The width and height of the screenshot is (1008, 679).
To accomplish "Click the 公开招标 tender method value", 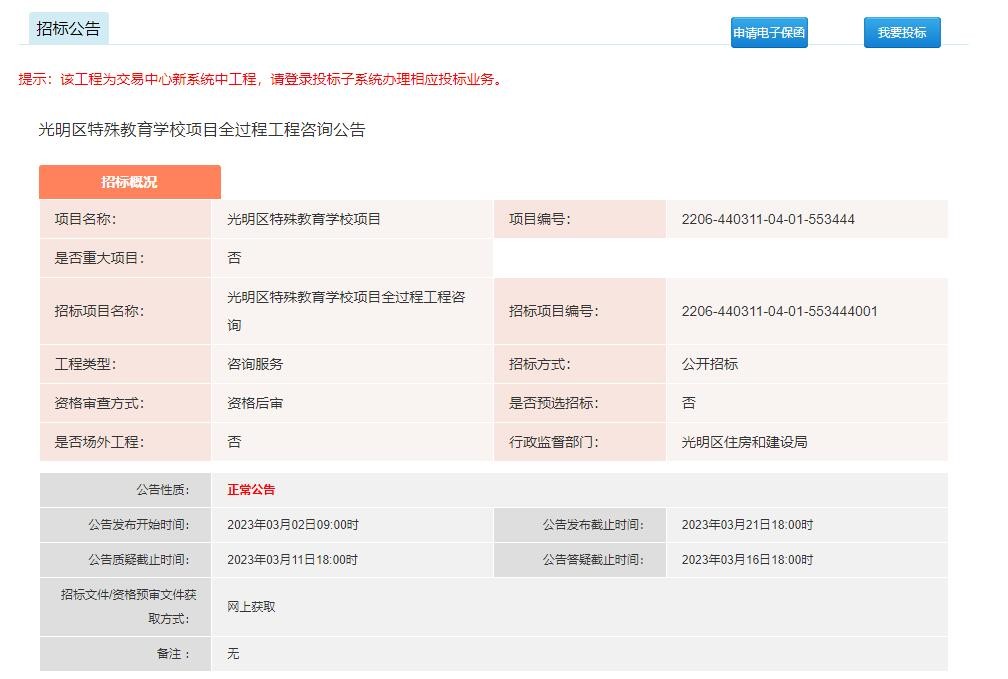I will [x=709, y=364].
